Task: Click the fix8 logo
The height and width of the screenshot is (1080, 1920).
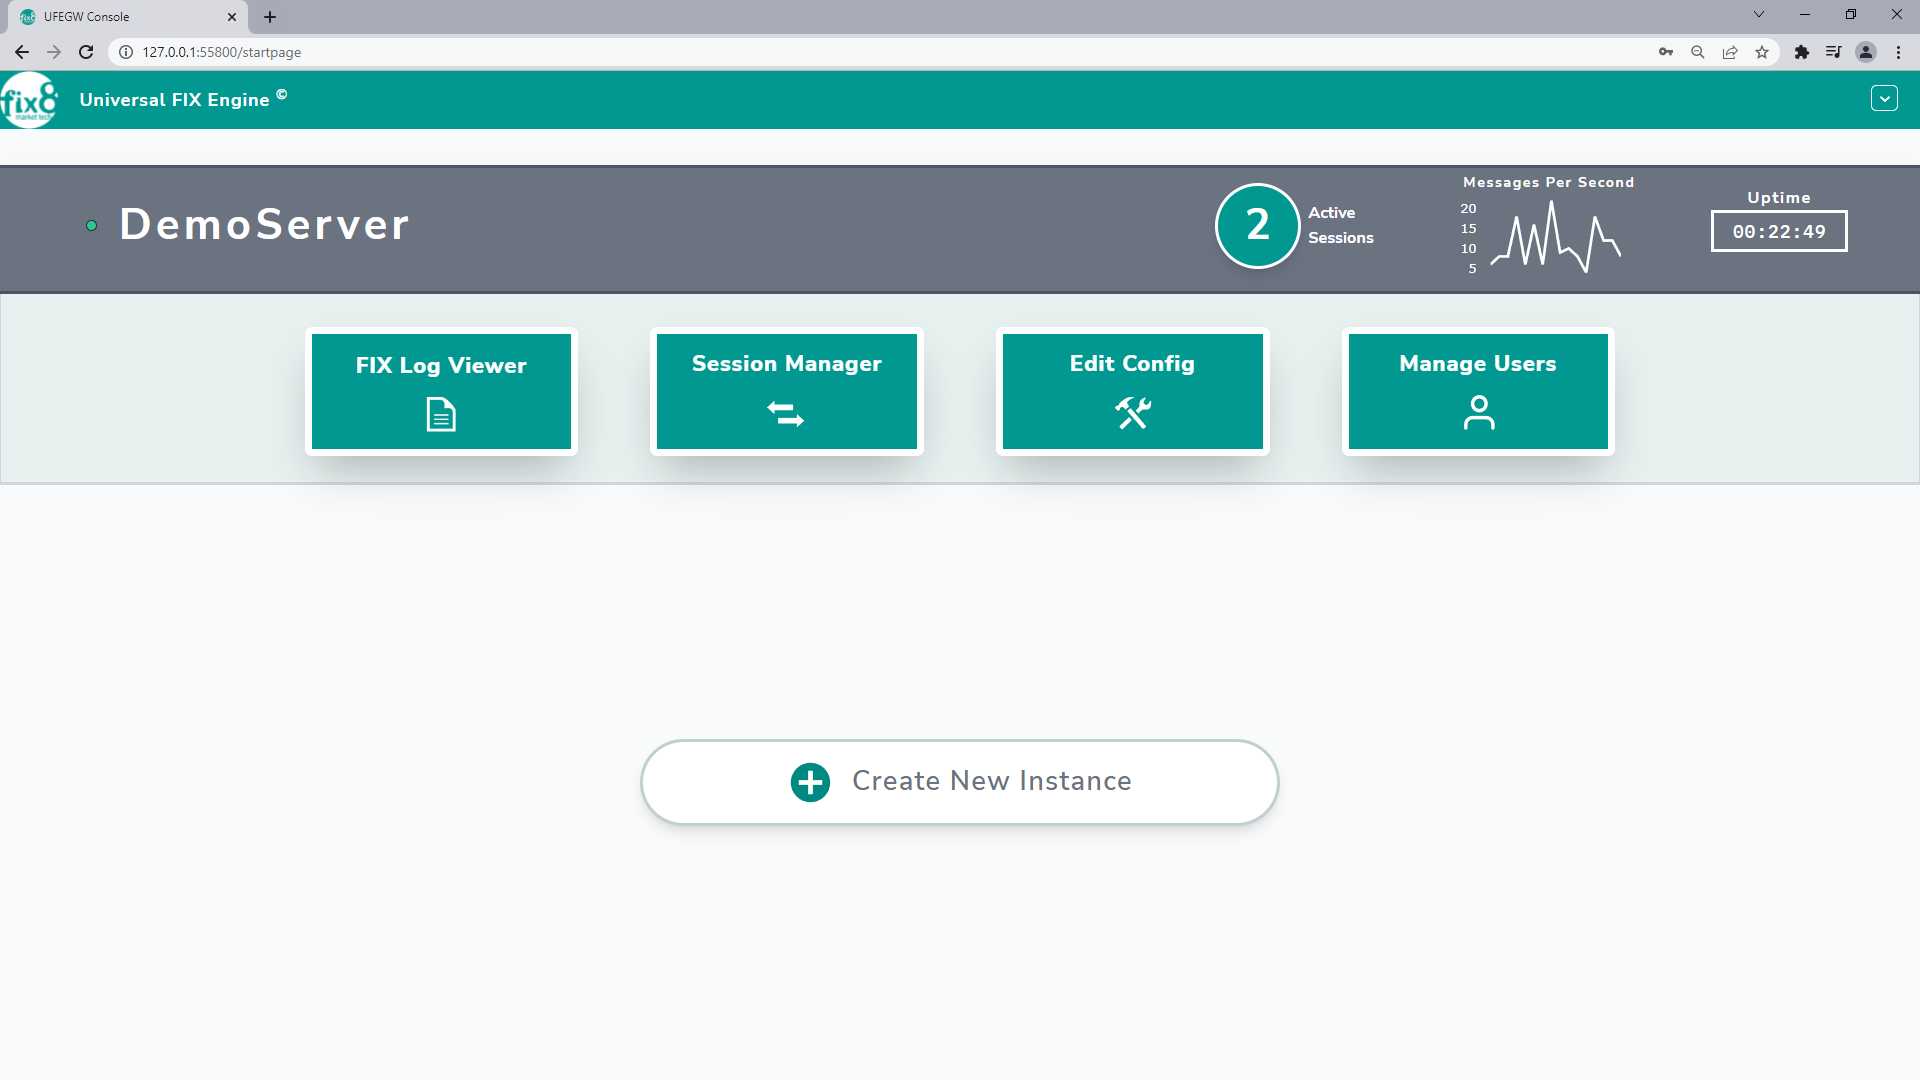Action: [29, 100]
